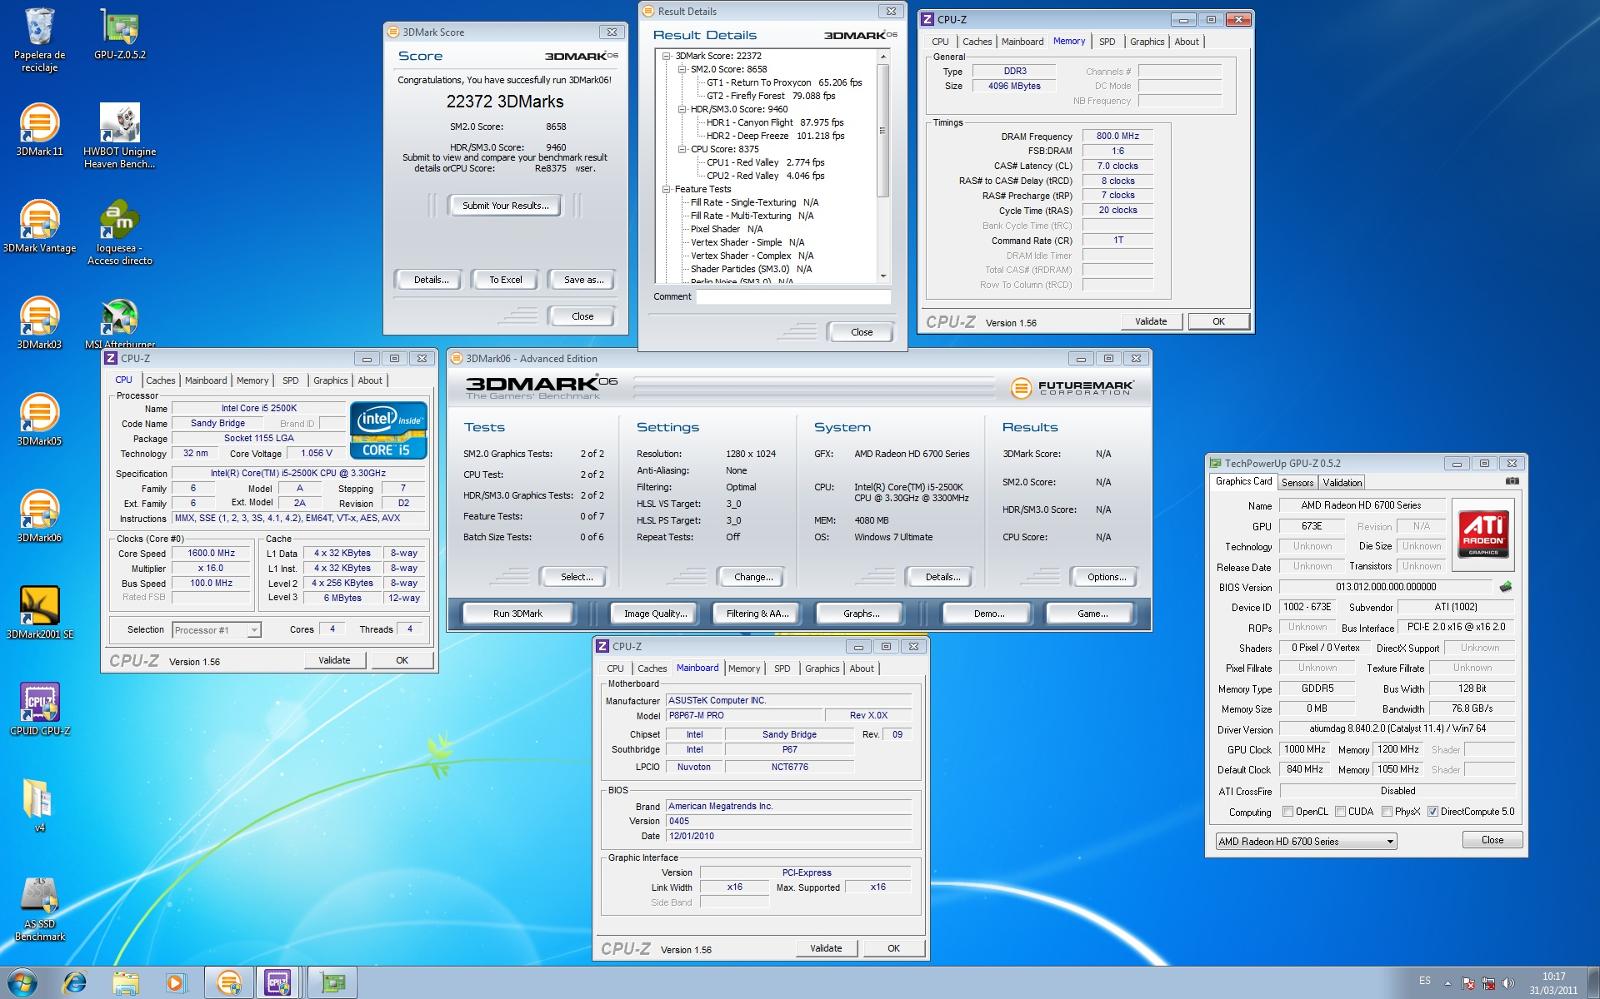Click the Windows Start button
The height and width of the screenshot is (999, 1600).
point(22,983)
